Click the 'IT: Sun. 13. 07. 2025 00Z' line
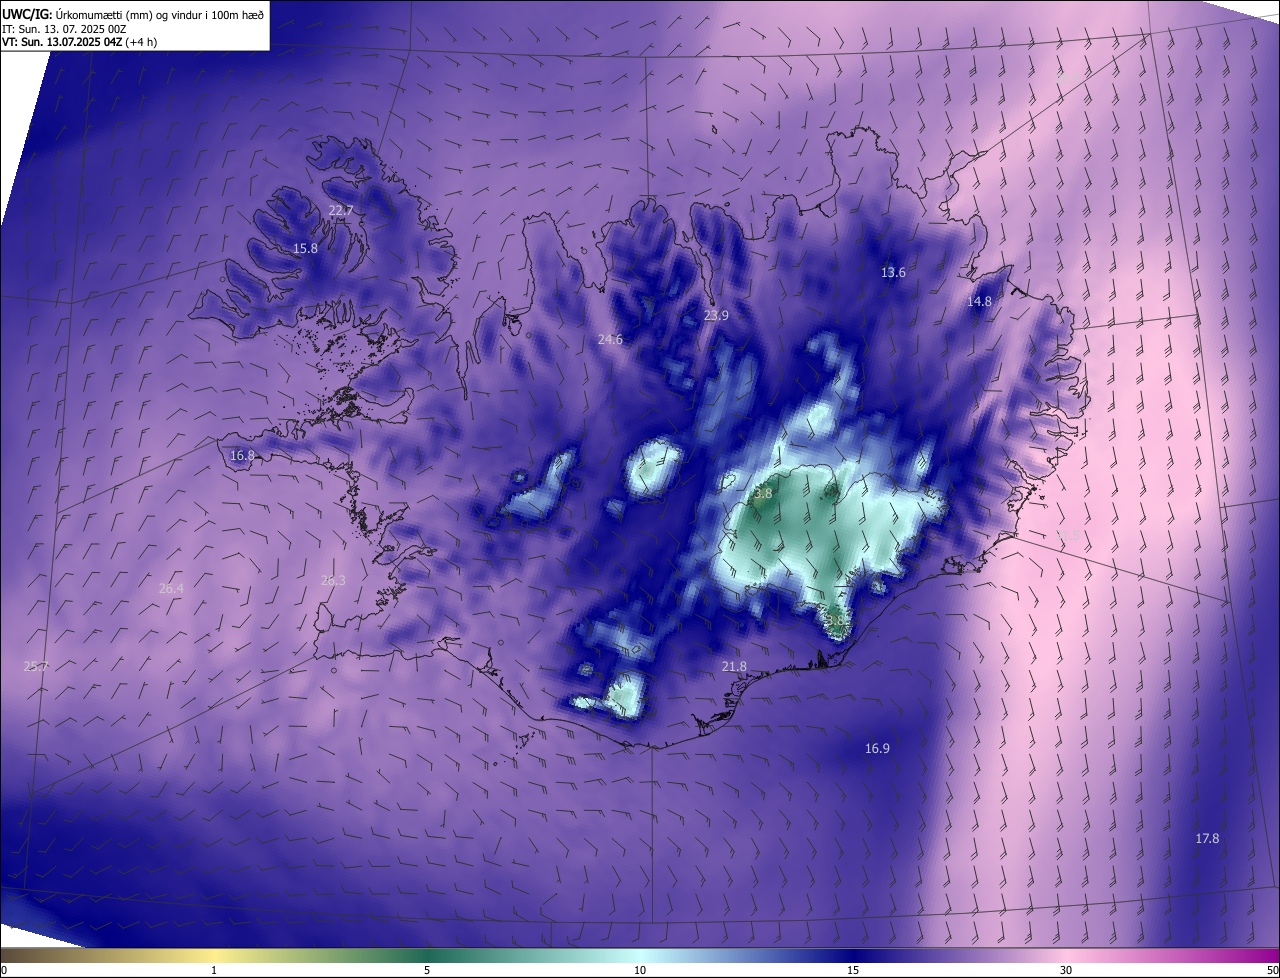 [65, 29]
